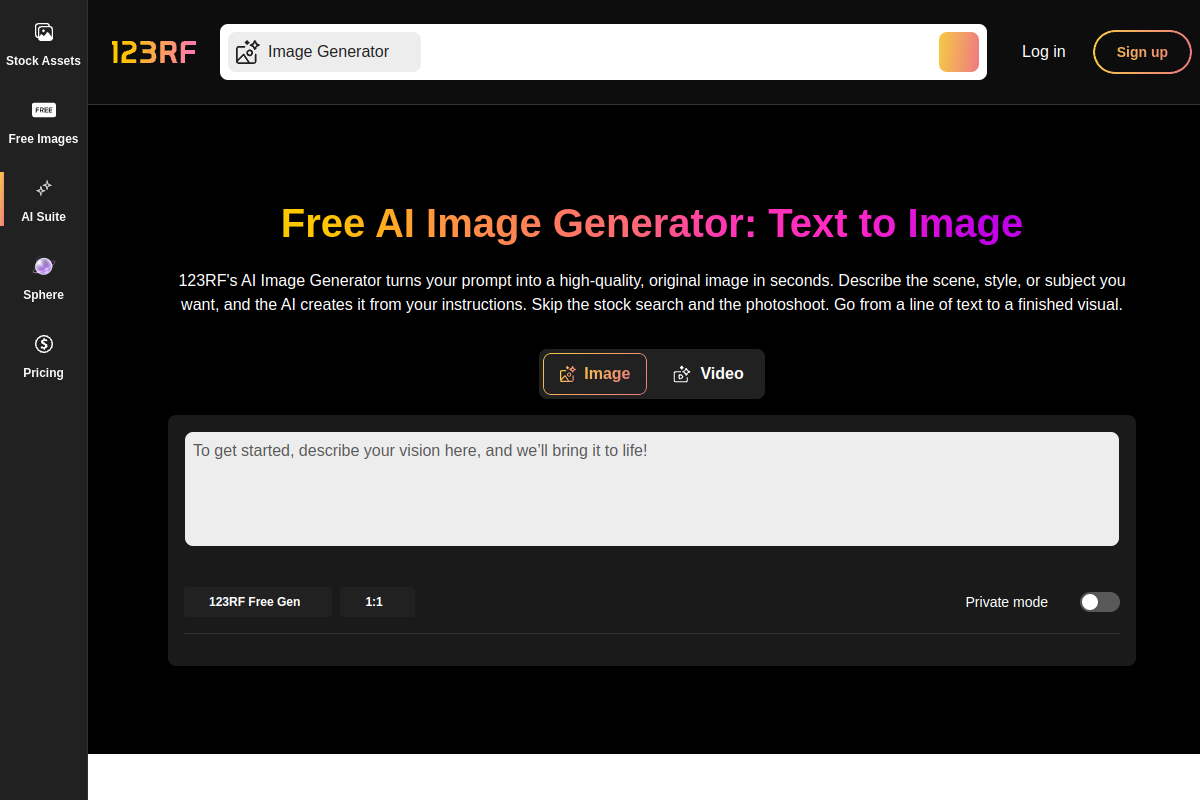This screenshot has height=800, width=1200.
Task: Click inside the prompt description textbox
Action: point(652,489)
